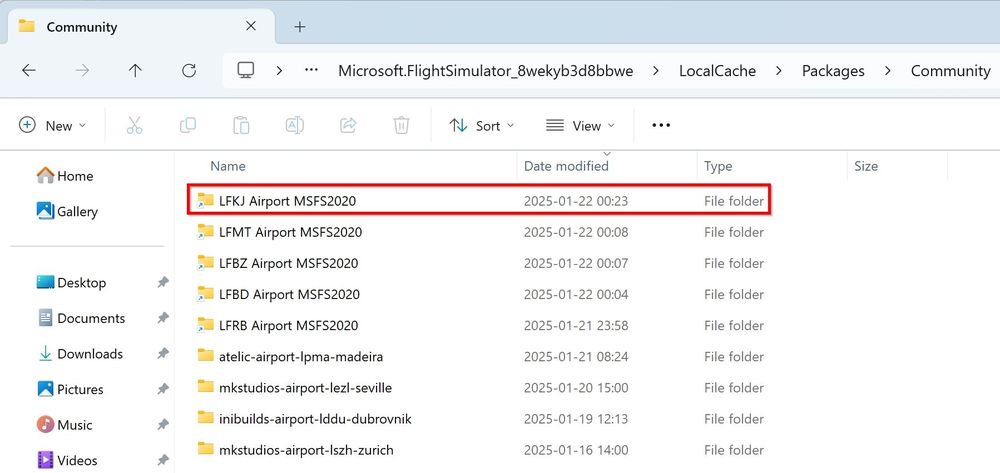Go up one directory level
The image size is (1000, 473).
click(135, 71)
